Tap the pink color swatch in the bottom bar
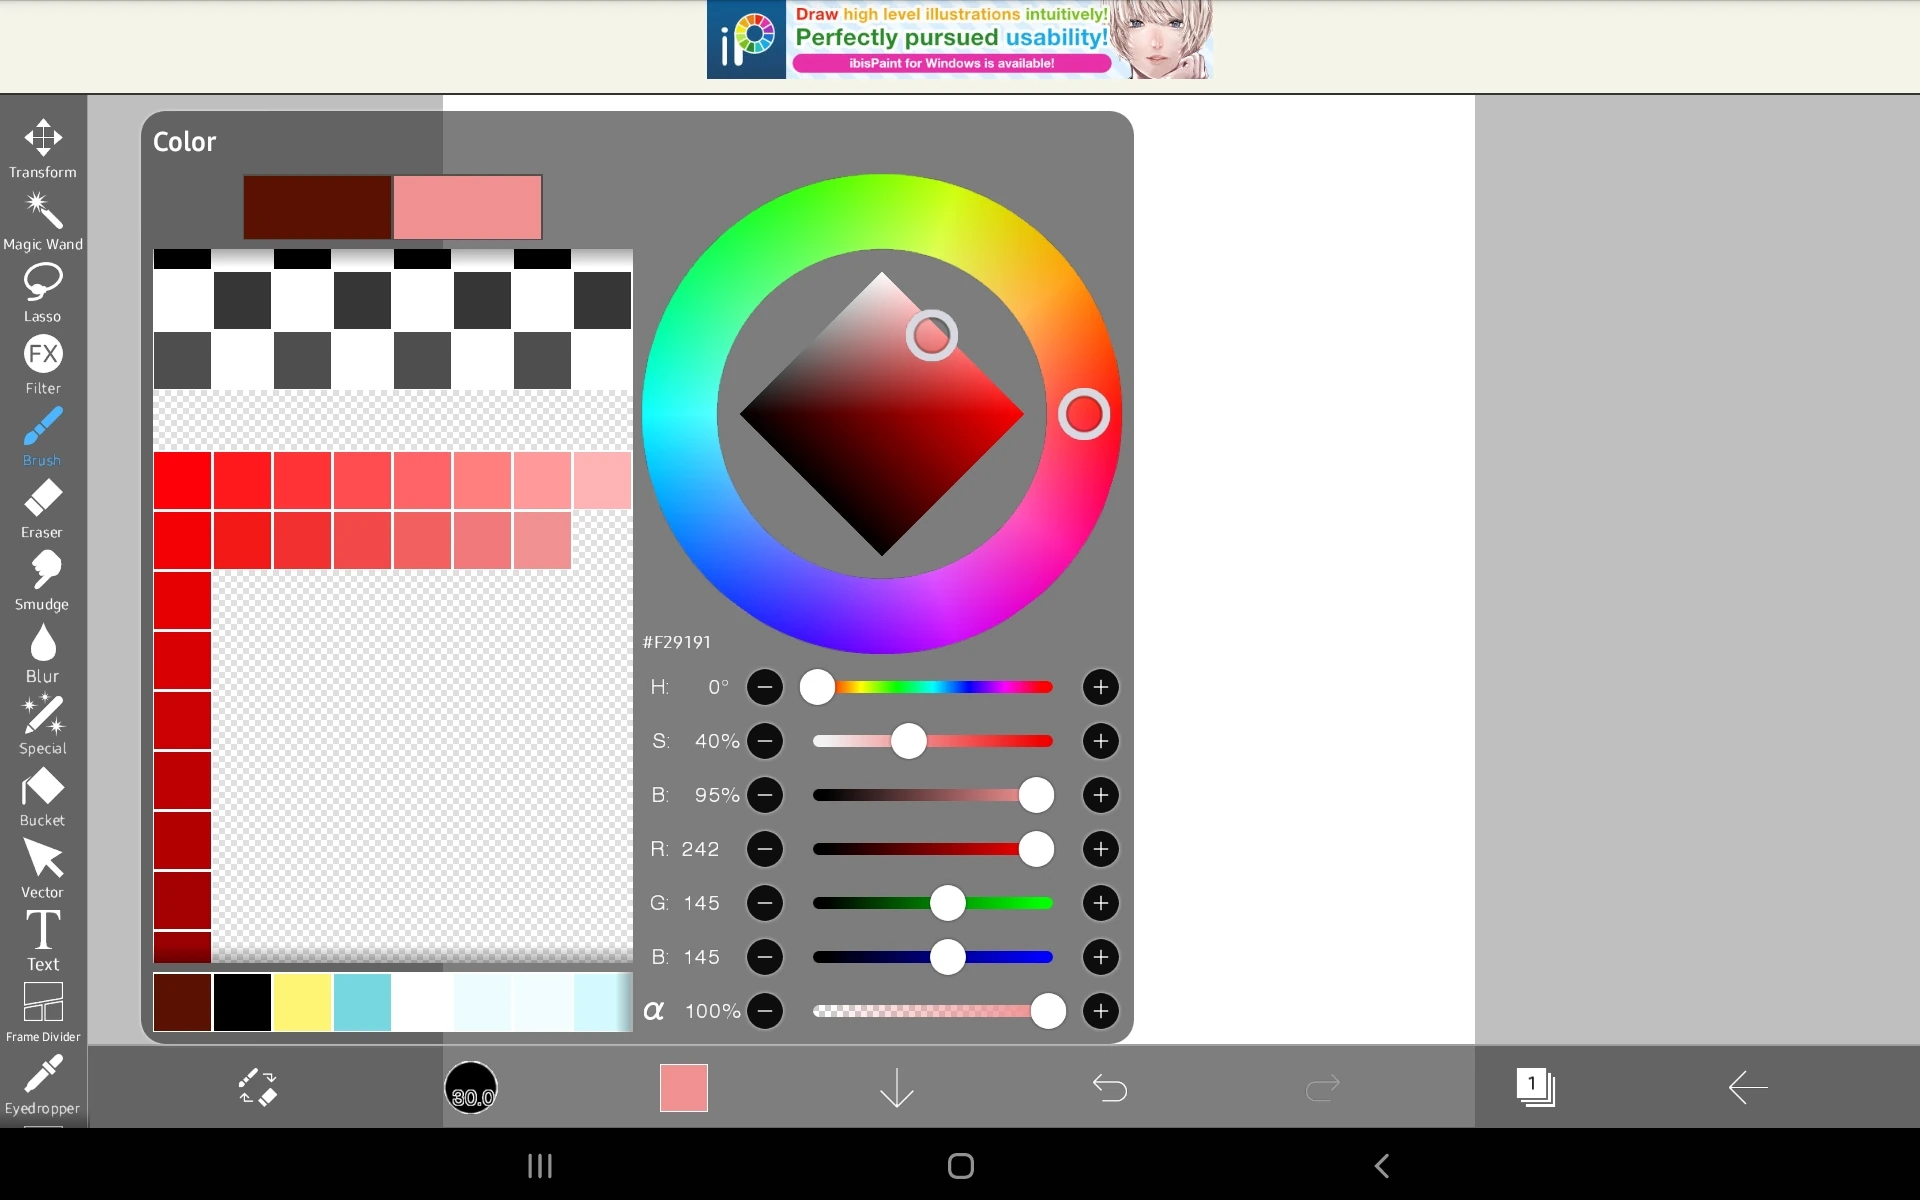This screenshot has width=1920, height=1200. click(x=683, y=1088)
